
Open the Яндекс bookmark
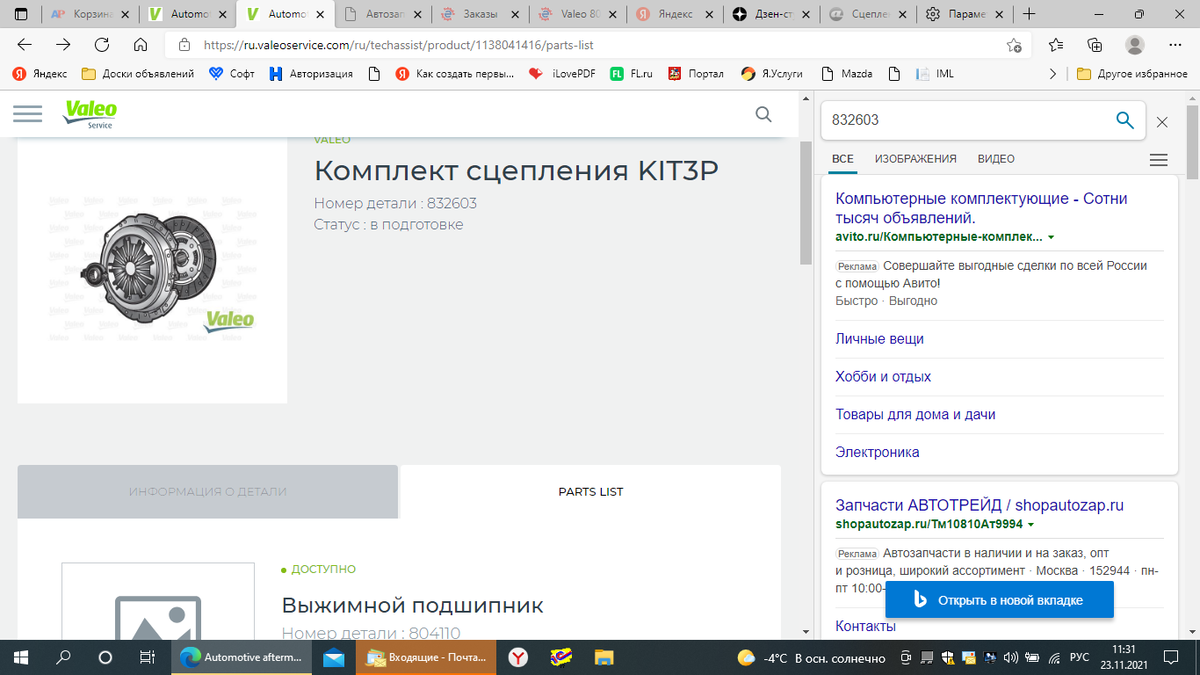[x=40, y=73]
